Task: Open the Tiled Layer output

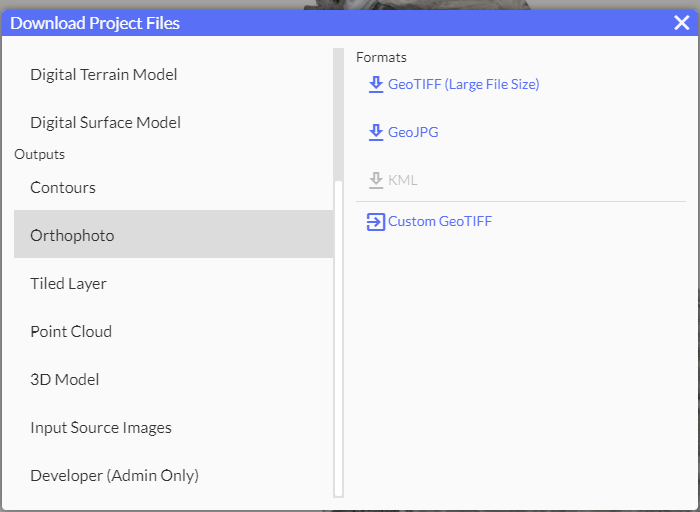Action: click(68, 284)
